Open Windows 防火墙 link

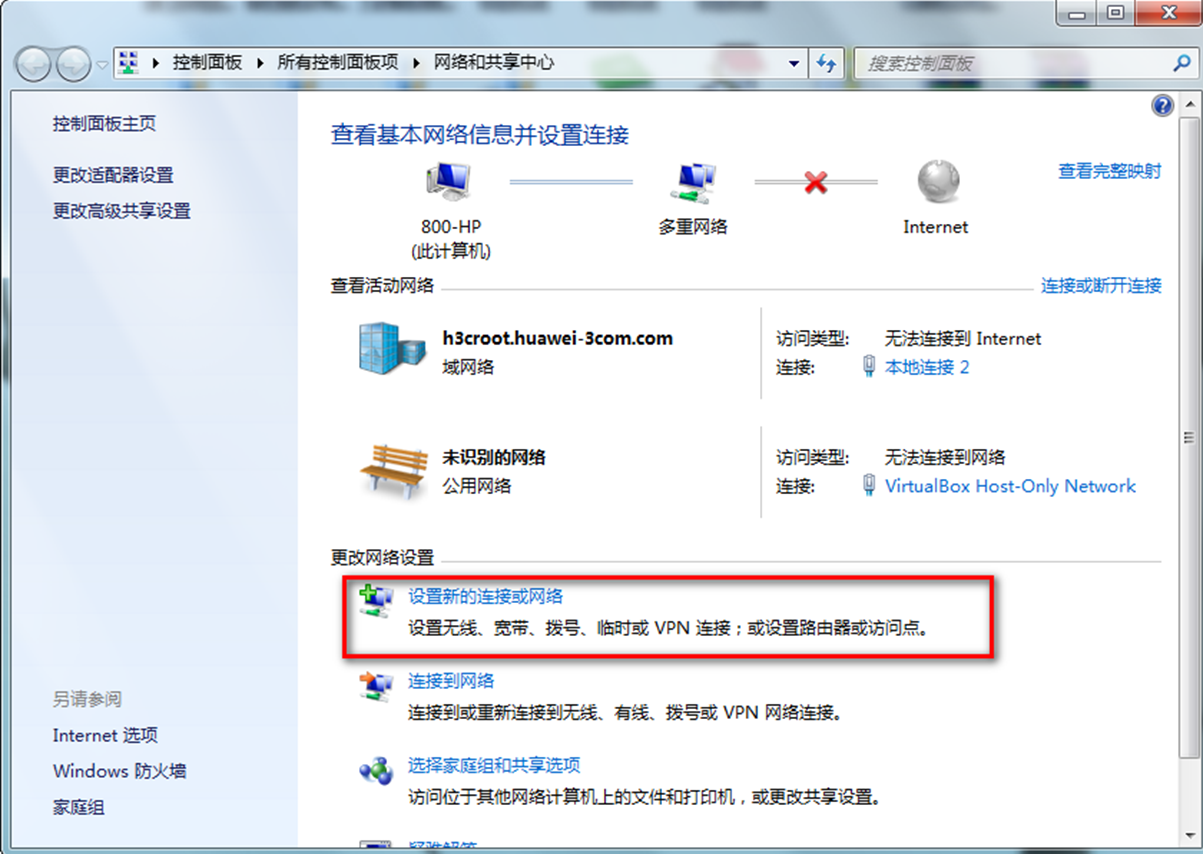pos(120,771)
